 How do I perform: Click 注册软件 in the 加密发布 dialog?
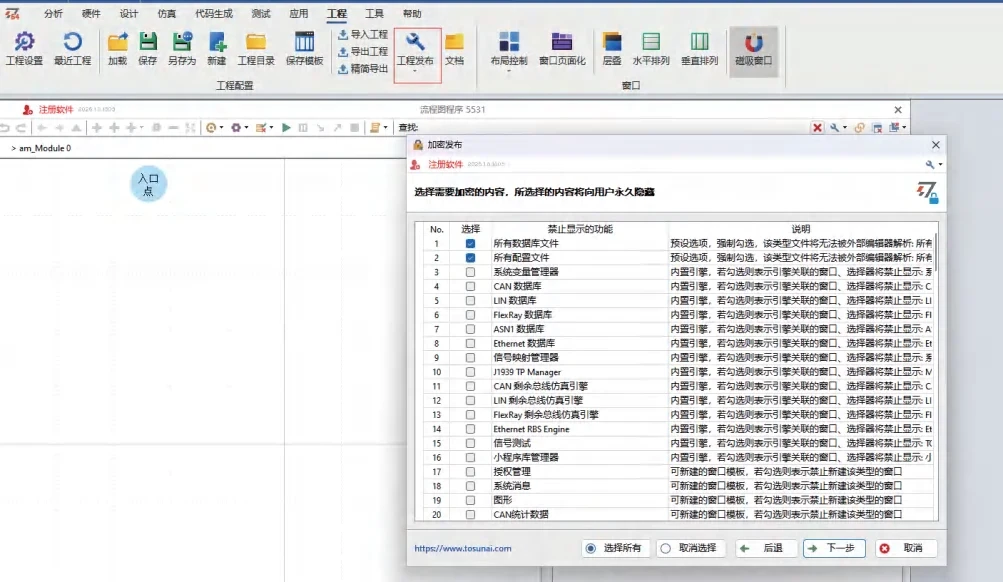tap(445, 165)
